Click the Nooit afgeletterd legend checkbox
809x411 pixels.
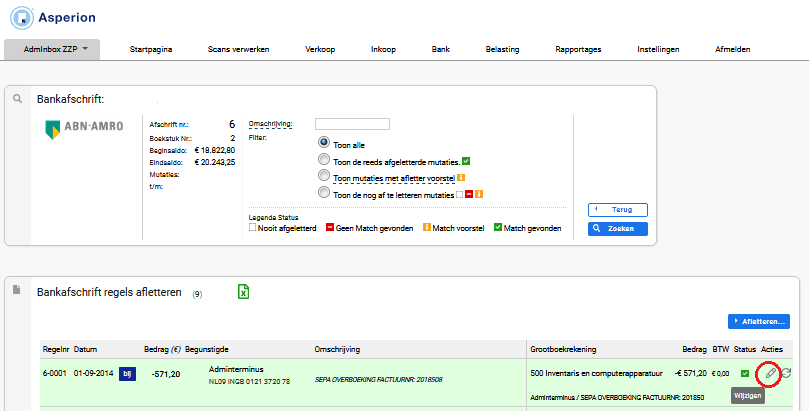(252, 227)
